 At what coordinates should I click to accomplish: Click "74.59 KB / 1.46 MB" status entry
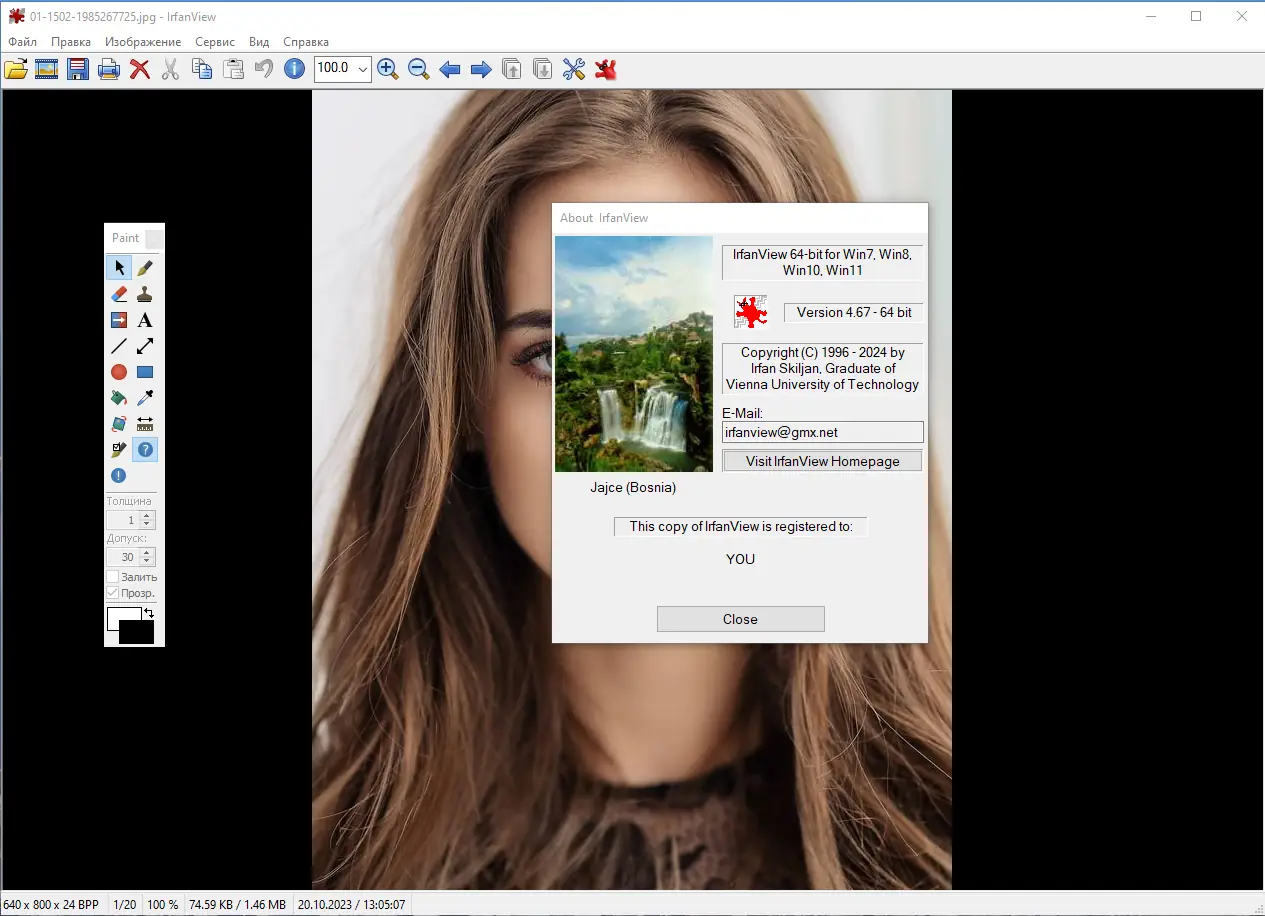pyautogui.click(x=237, y=905)
